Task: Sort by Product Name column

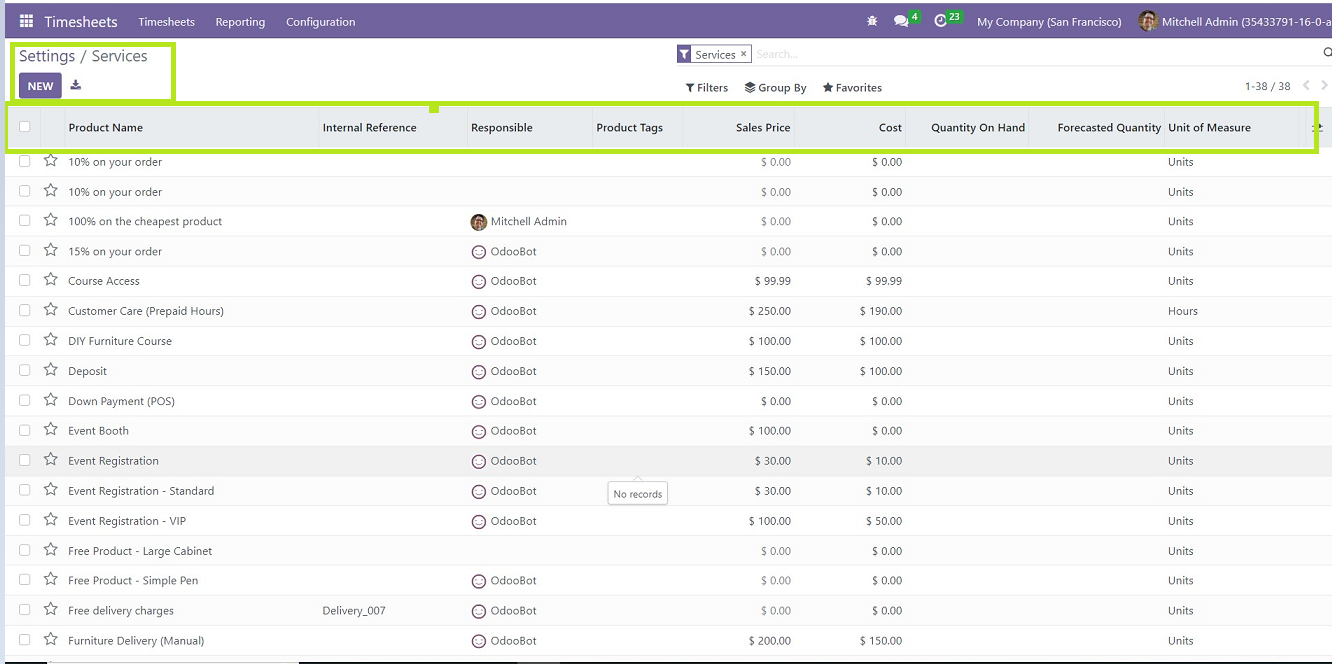Action: pos(105,127)
